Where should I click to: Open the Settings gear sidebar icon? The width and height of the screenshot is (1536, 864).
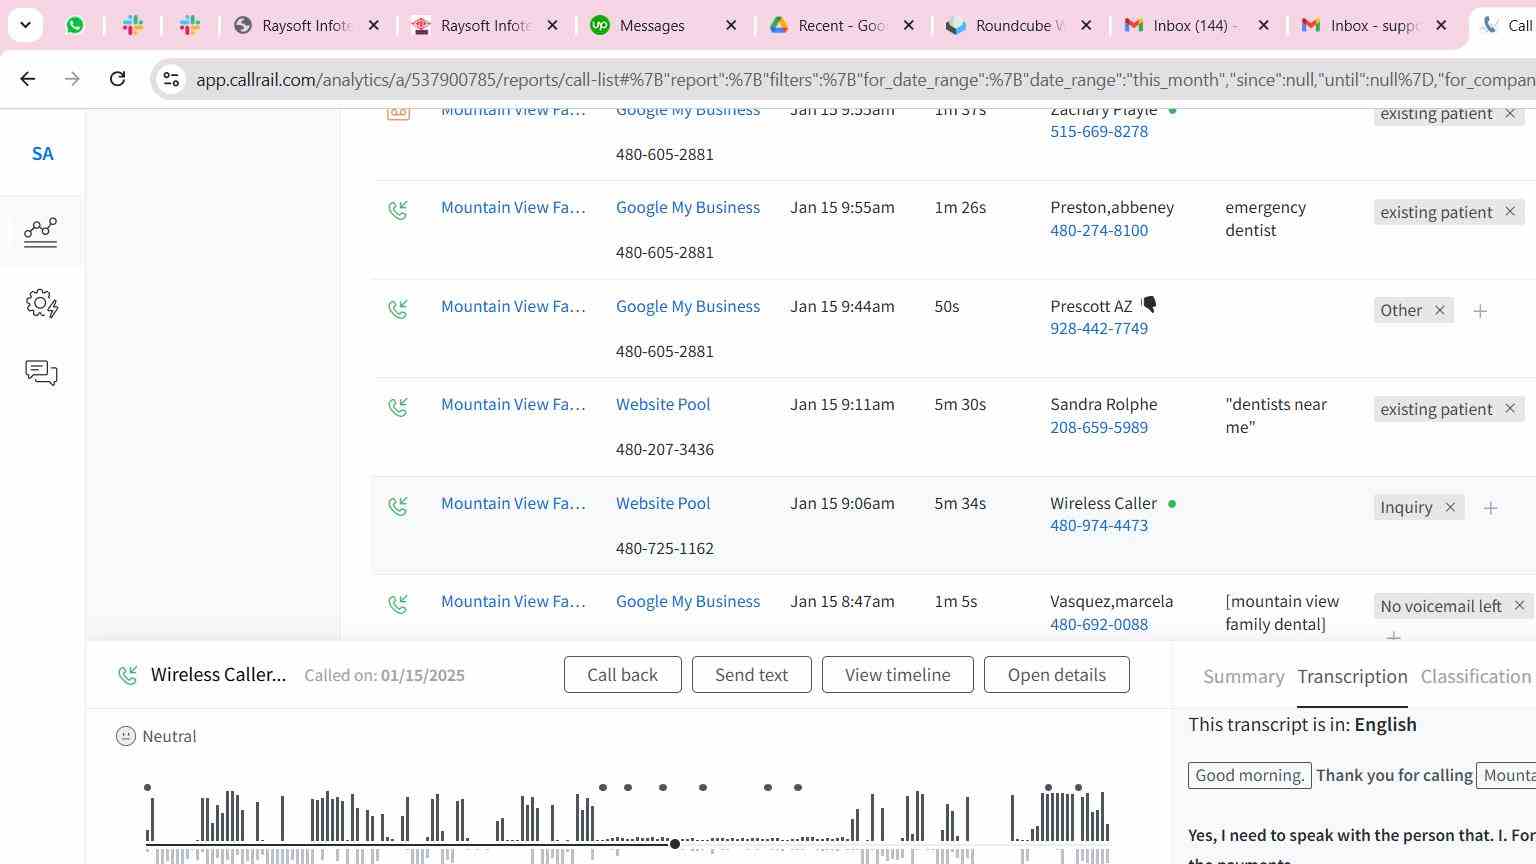click(41, 303)
